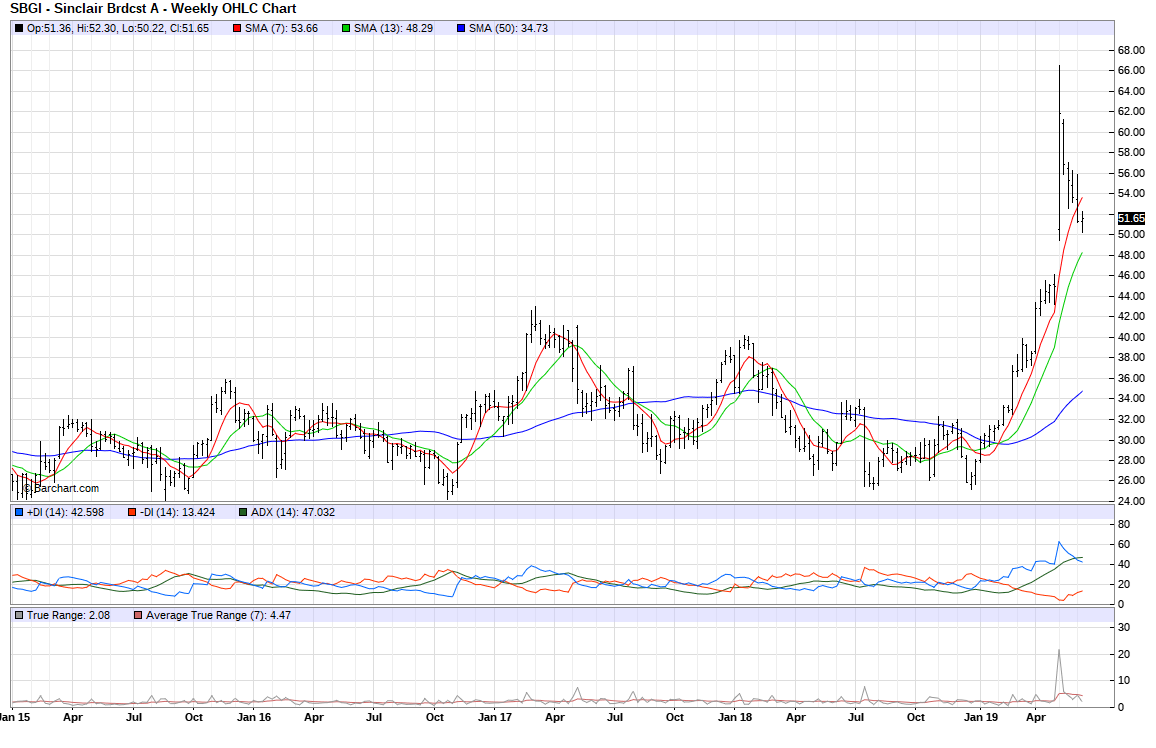Click the 64.00 price axis label
Screen dimensions: 1156x748
point(1131,91)
